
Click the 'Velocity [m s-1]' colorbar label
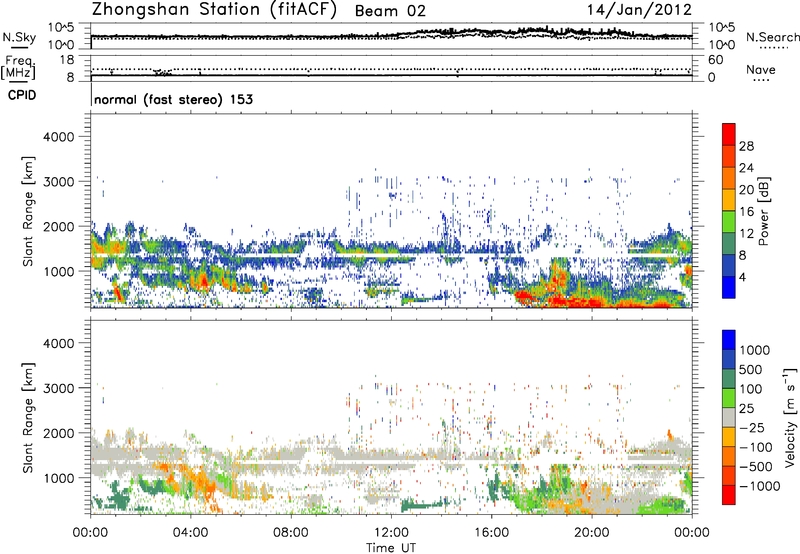coord(790,417)
